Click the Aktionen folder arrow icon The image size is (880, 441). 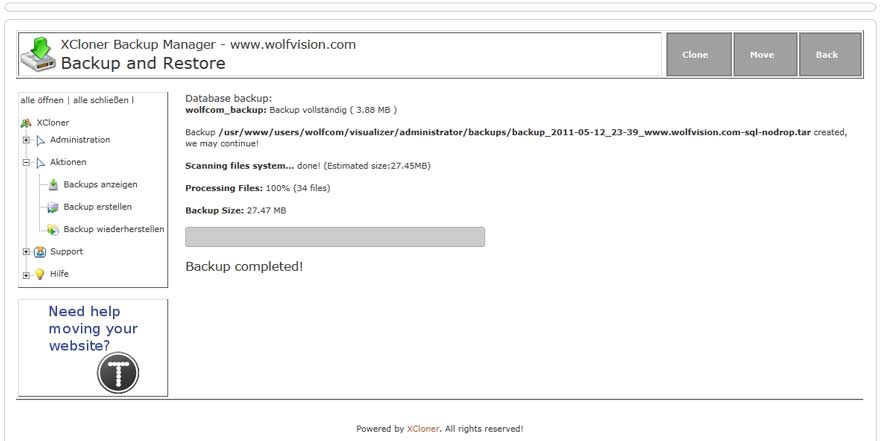point(40,163)
